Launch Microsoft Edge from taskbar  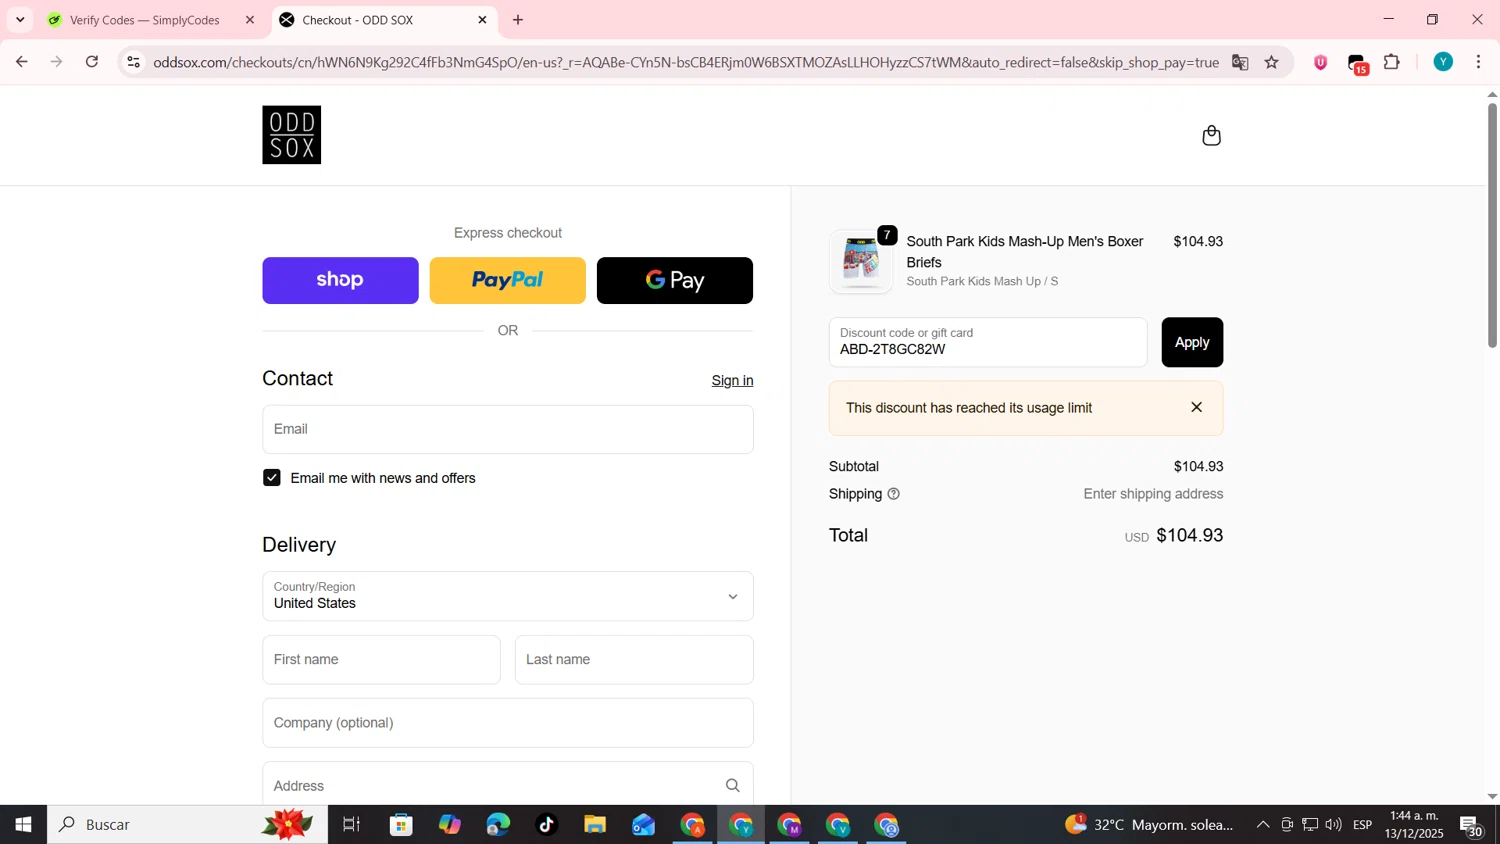click(498, 825)
